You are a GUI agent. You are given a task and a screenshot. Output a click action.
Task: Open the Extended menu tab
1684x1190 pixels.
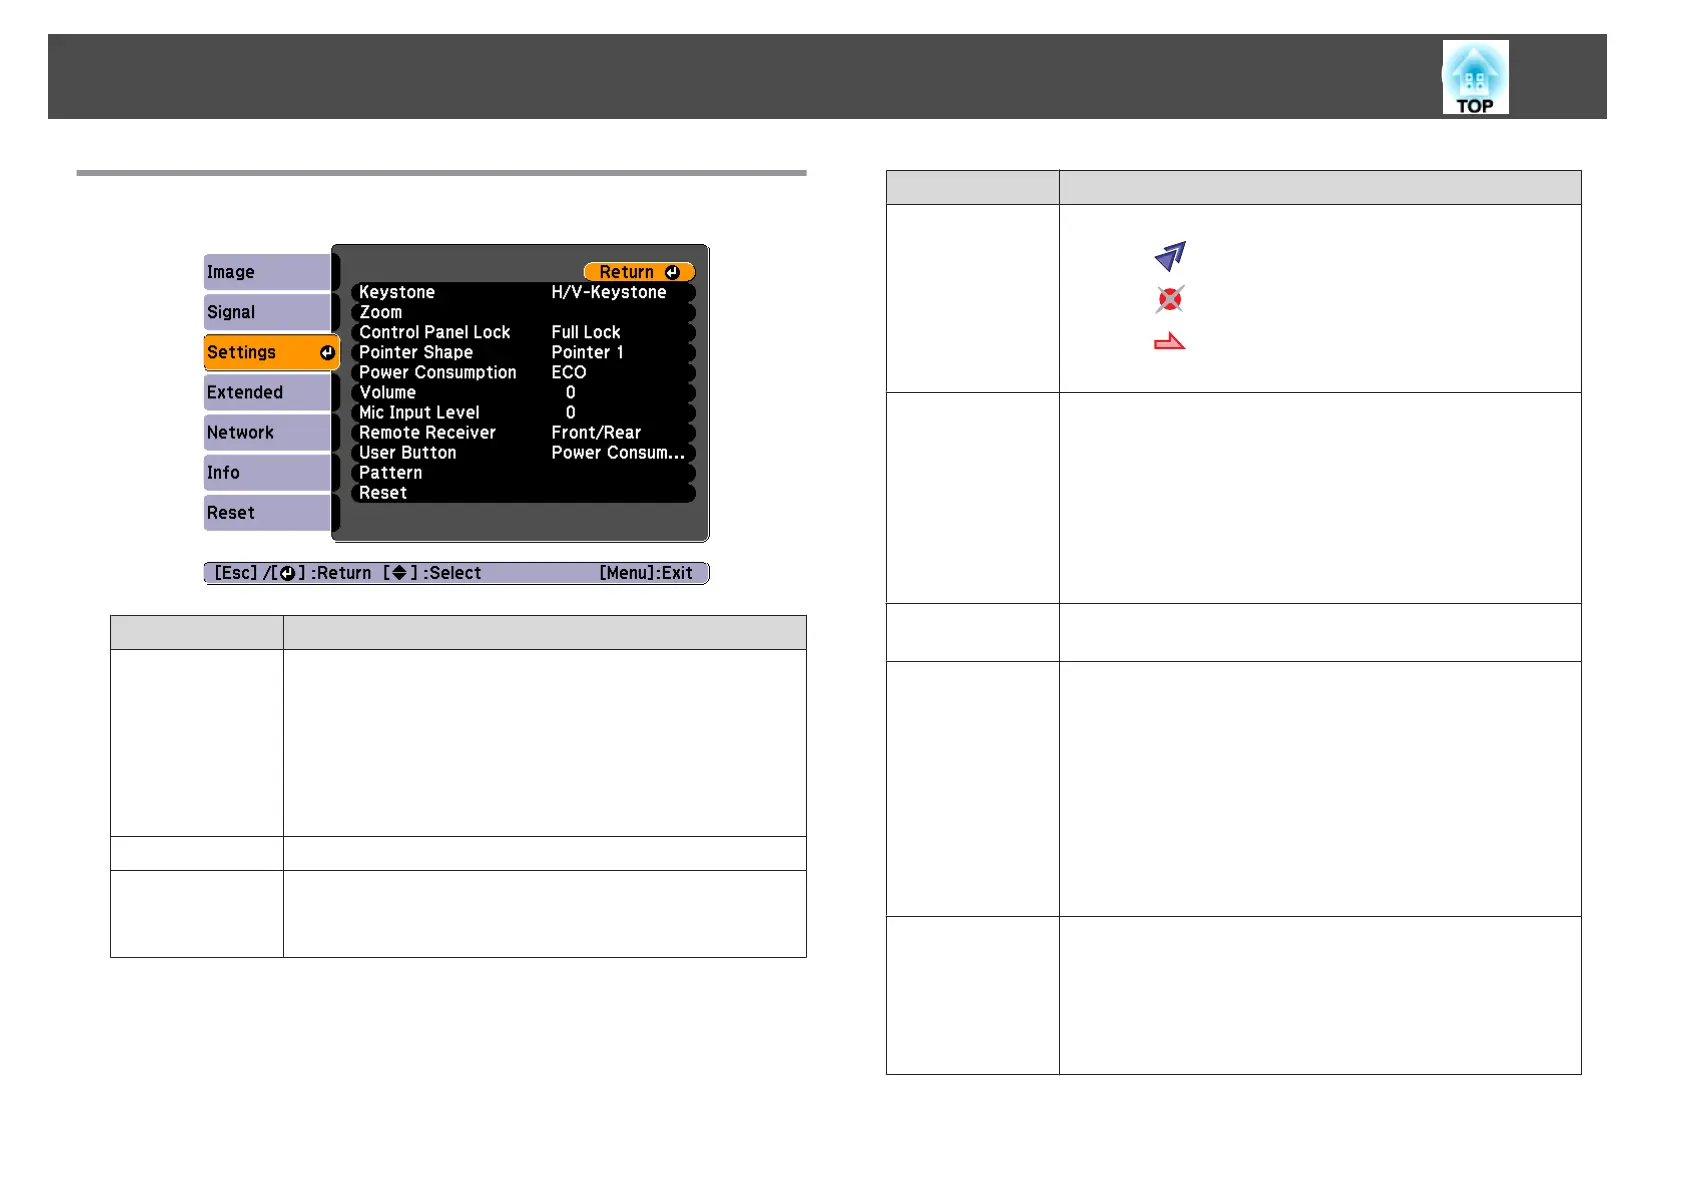[x=267, y=392]
